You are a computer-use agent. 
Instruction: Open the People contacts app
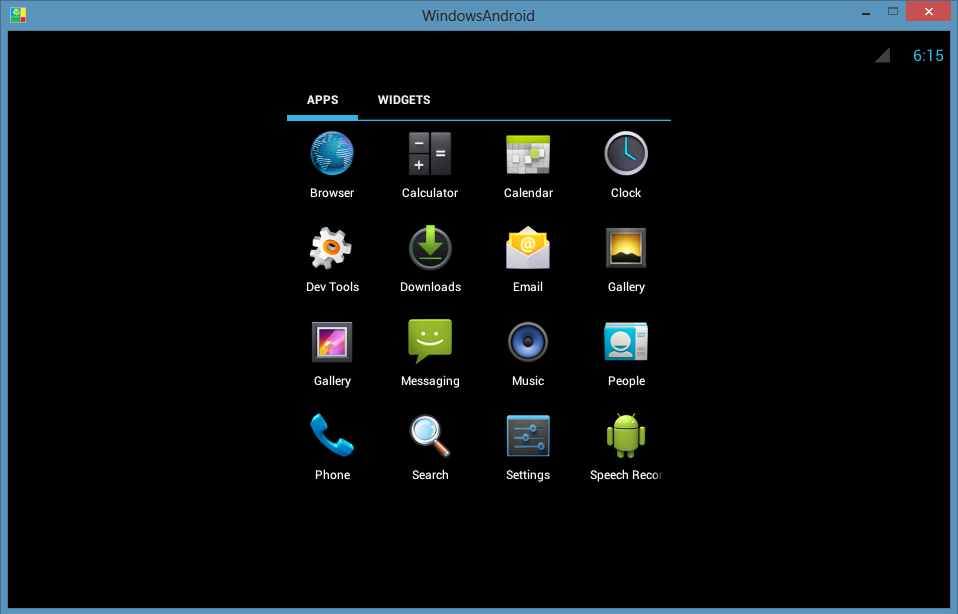click(x=626, y=342)
